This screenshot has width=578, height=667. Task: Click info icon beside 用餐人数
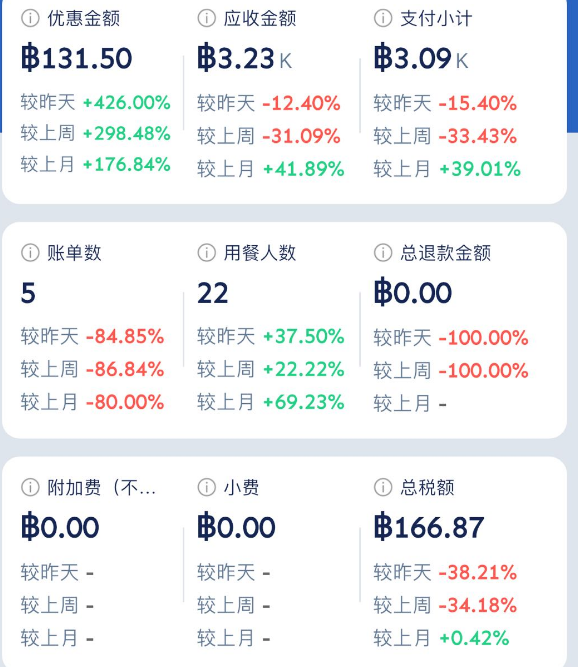[206, 253]
